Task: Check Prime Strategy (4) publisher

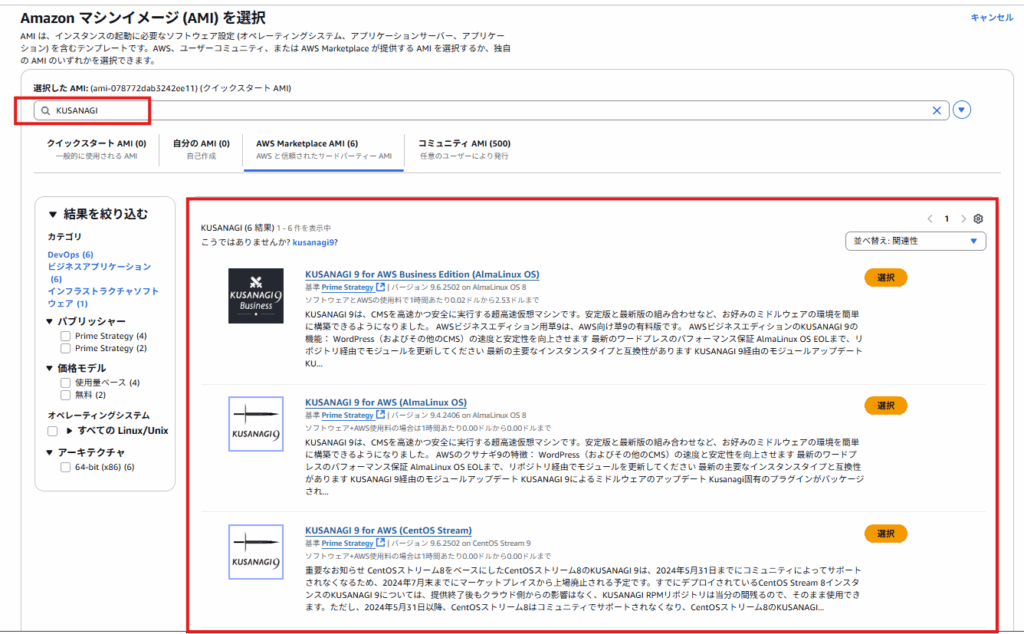Action: [65, 336]
